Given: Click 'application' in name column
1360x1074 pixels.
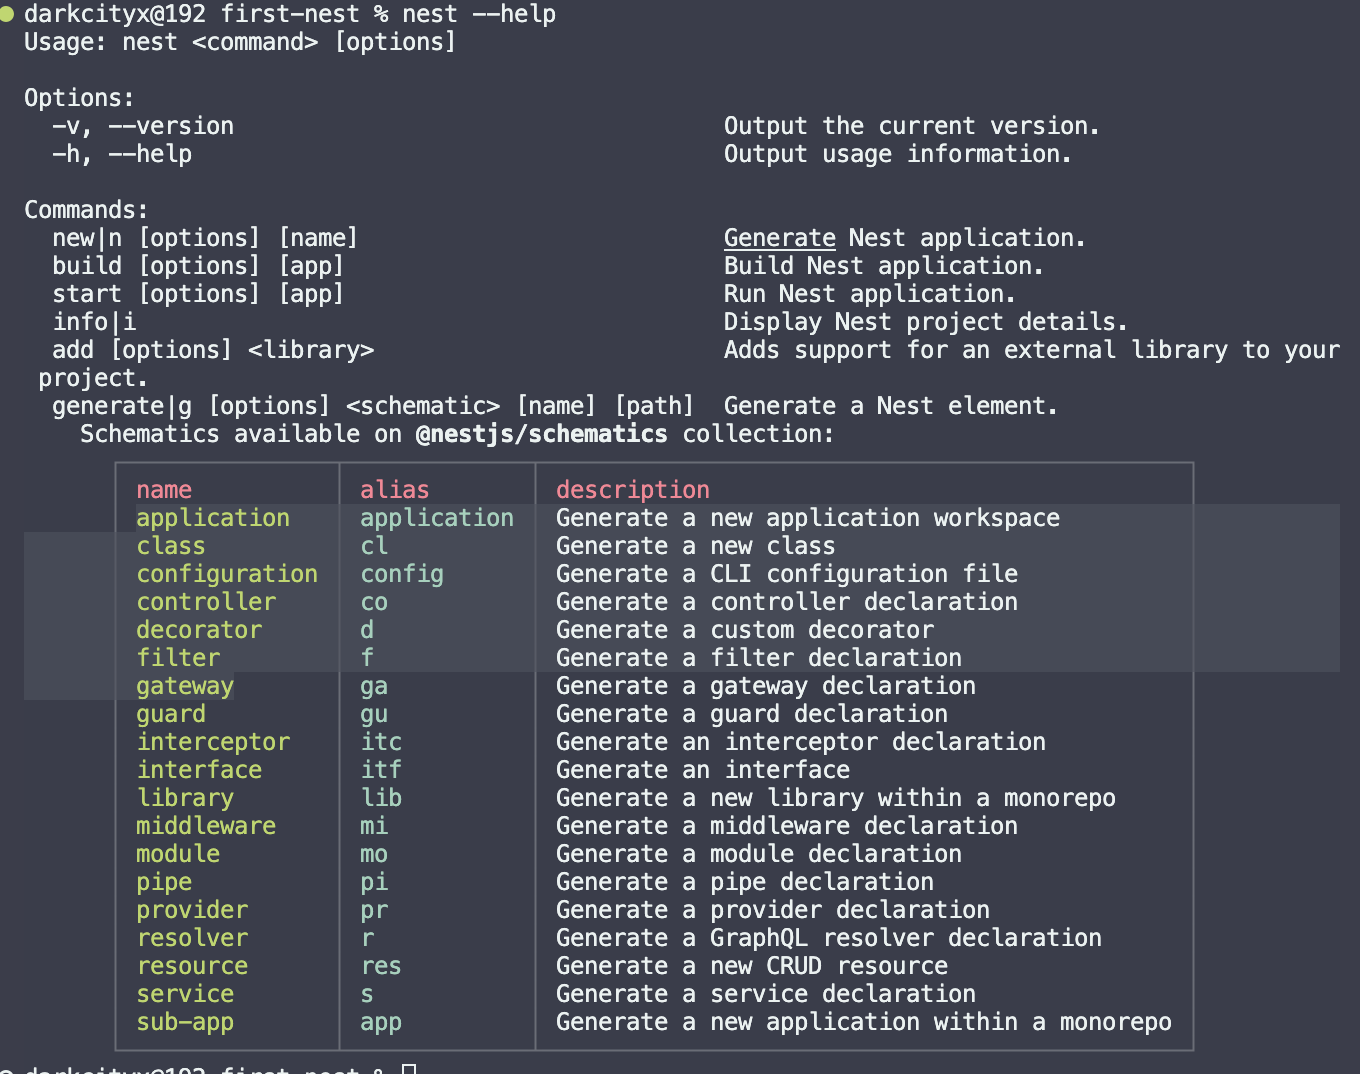Looking at the screenshot, I should pos(213,518).
